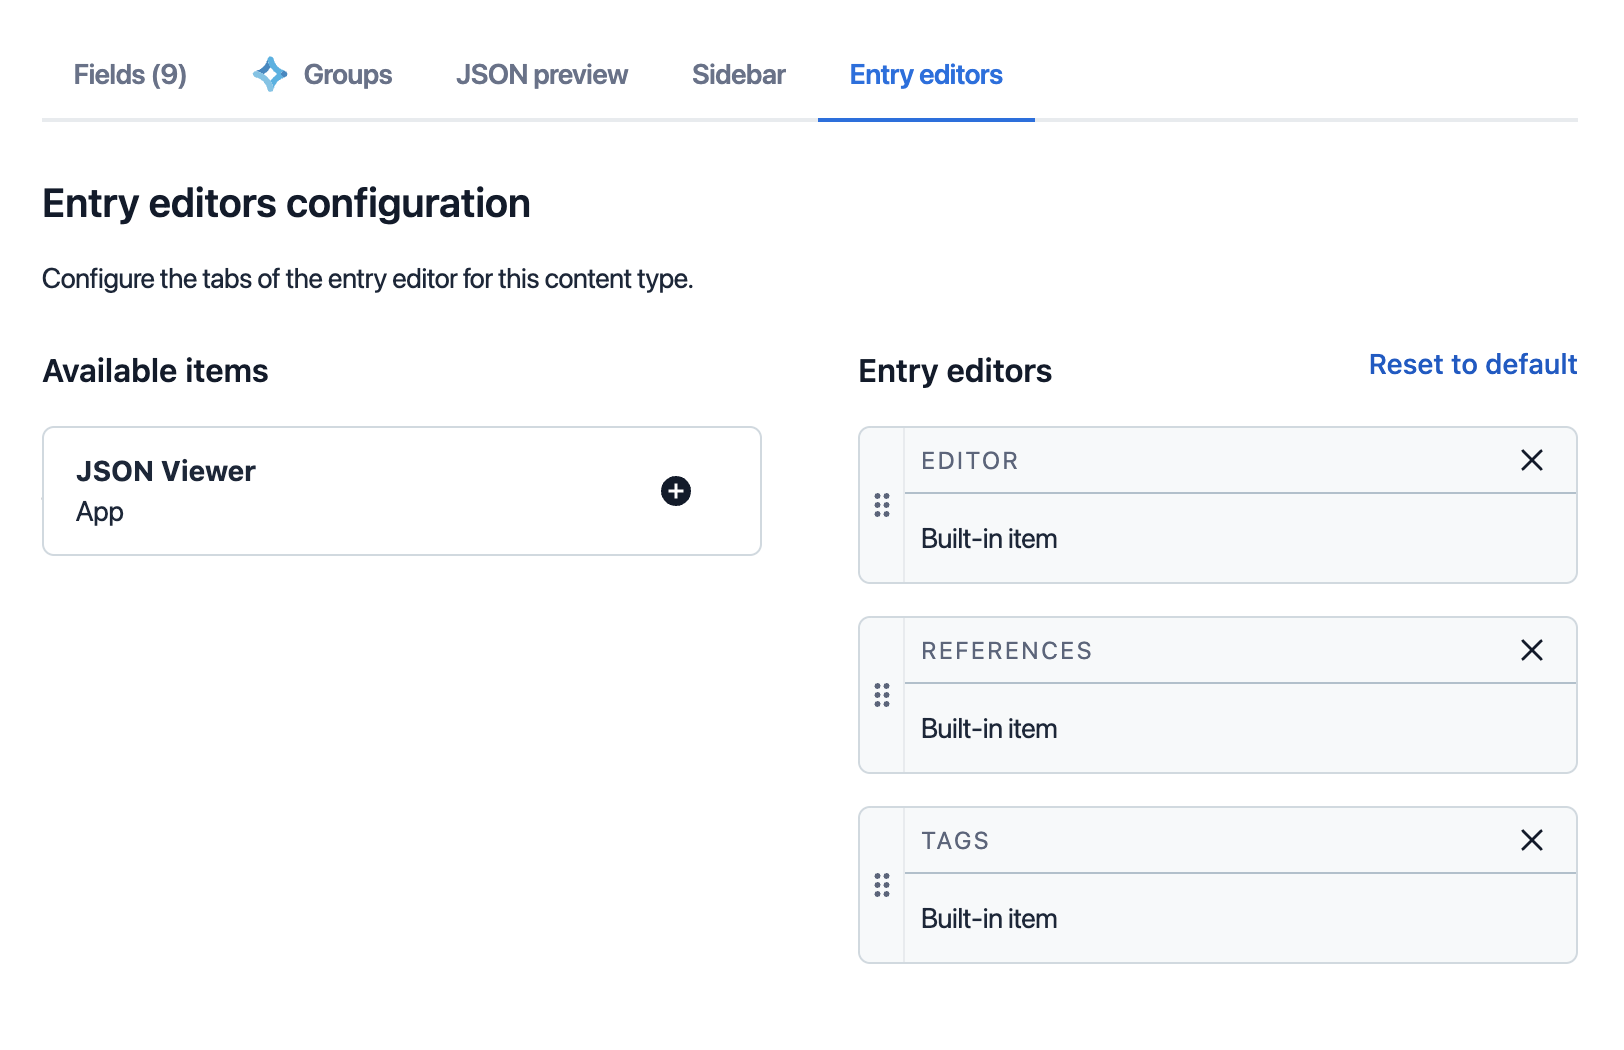Remove the Editor item with its X
1624x1050 pixels.
point(1531,460)
